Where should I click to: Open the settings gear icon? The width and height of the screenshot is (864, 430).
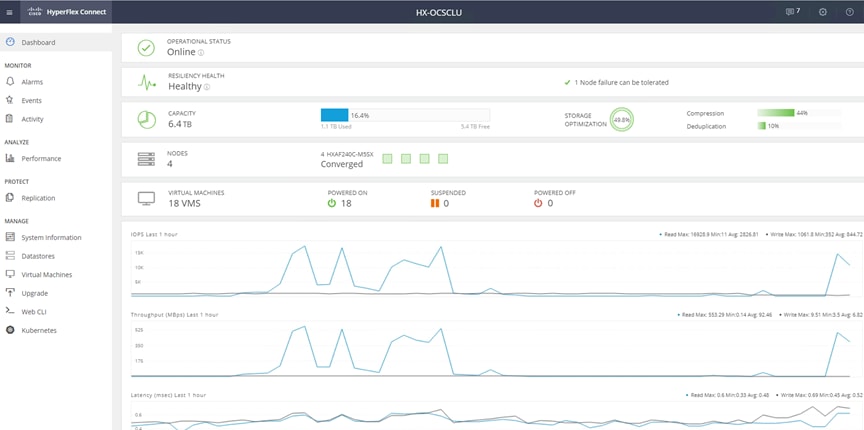coord(823,12)
